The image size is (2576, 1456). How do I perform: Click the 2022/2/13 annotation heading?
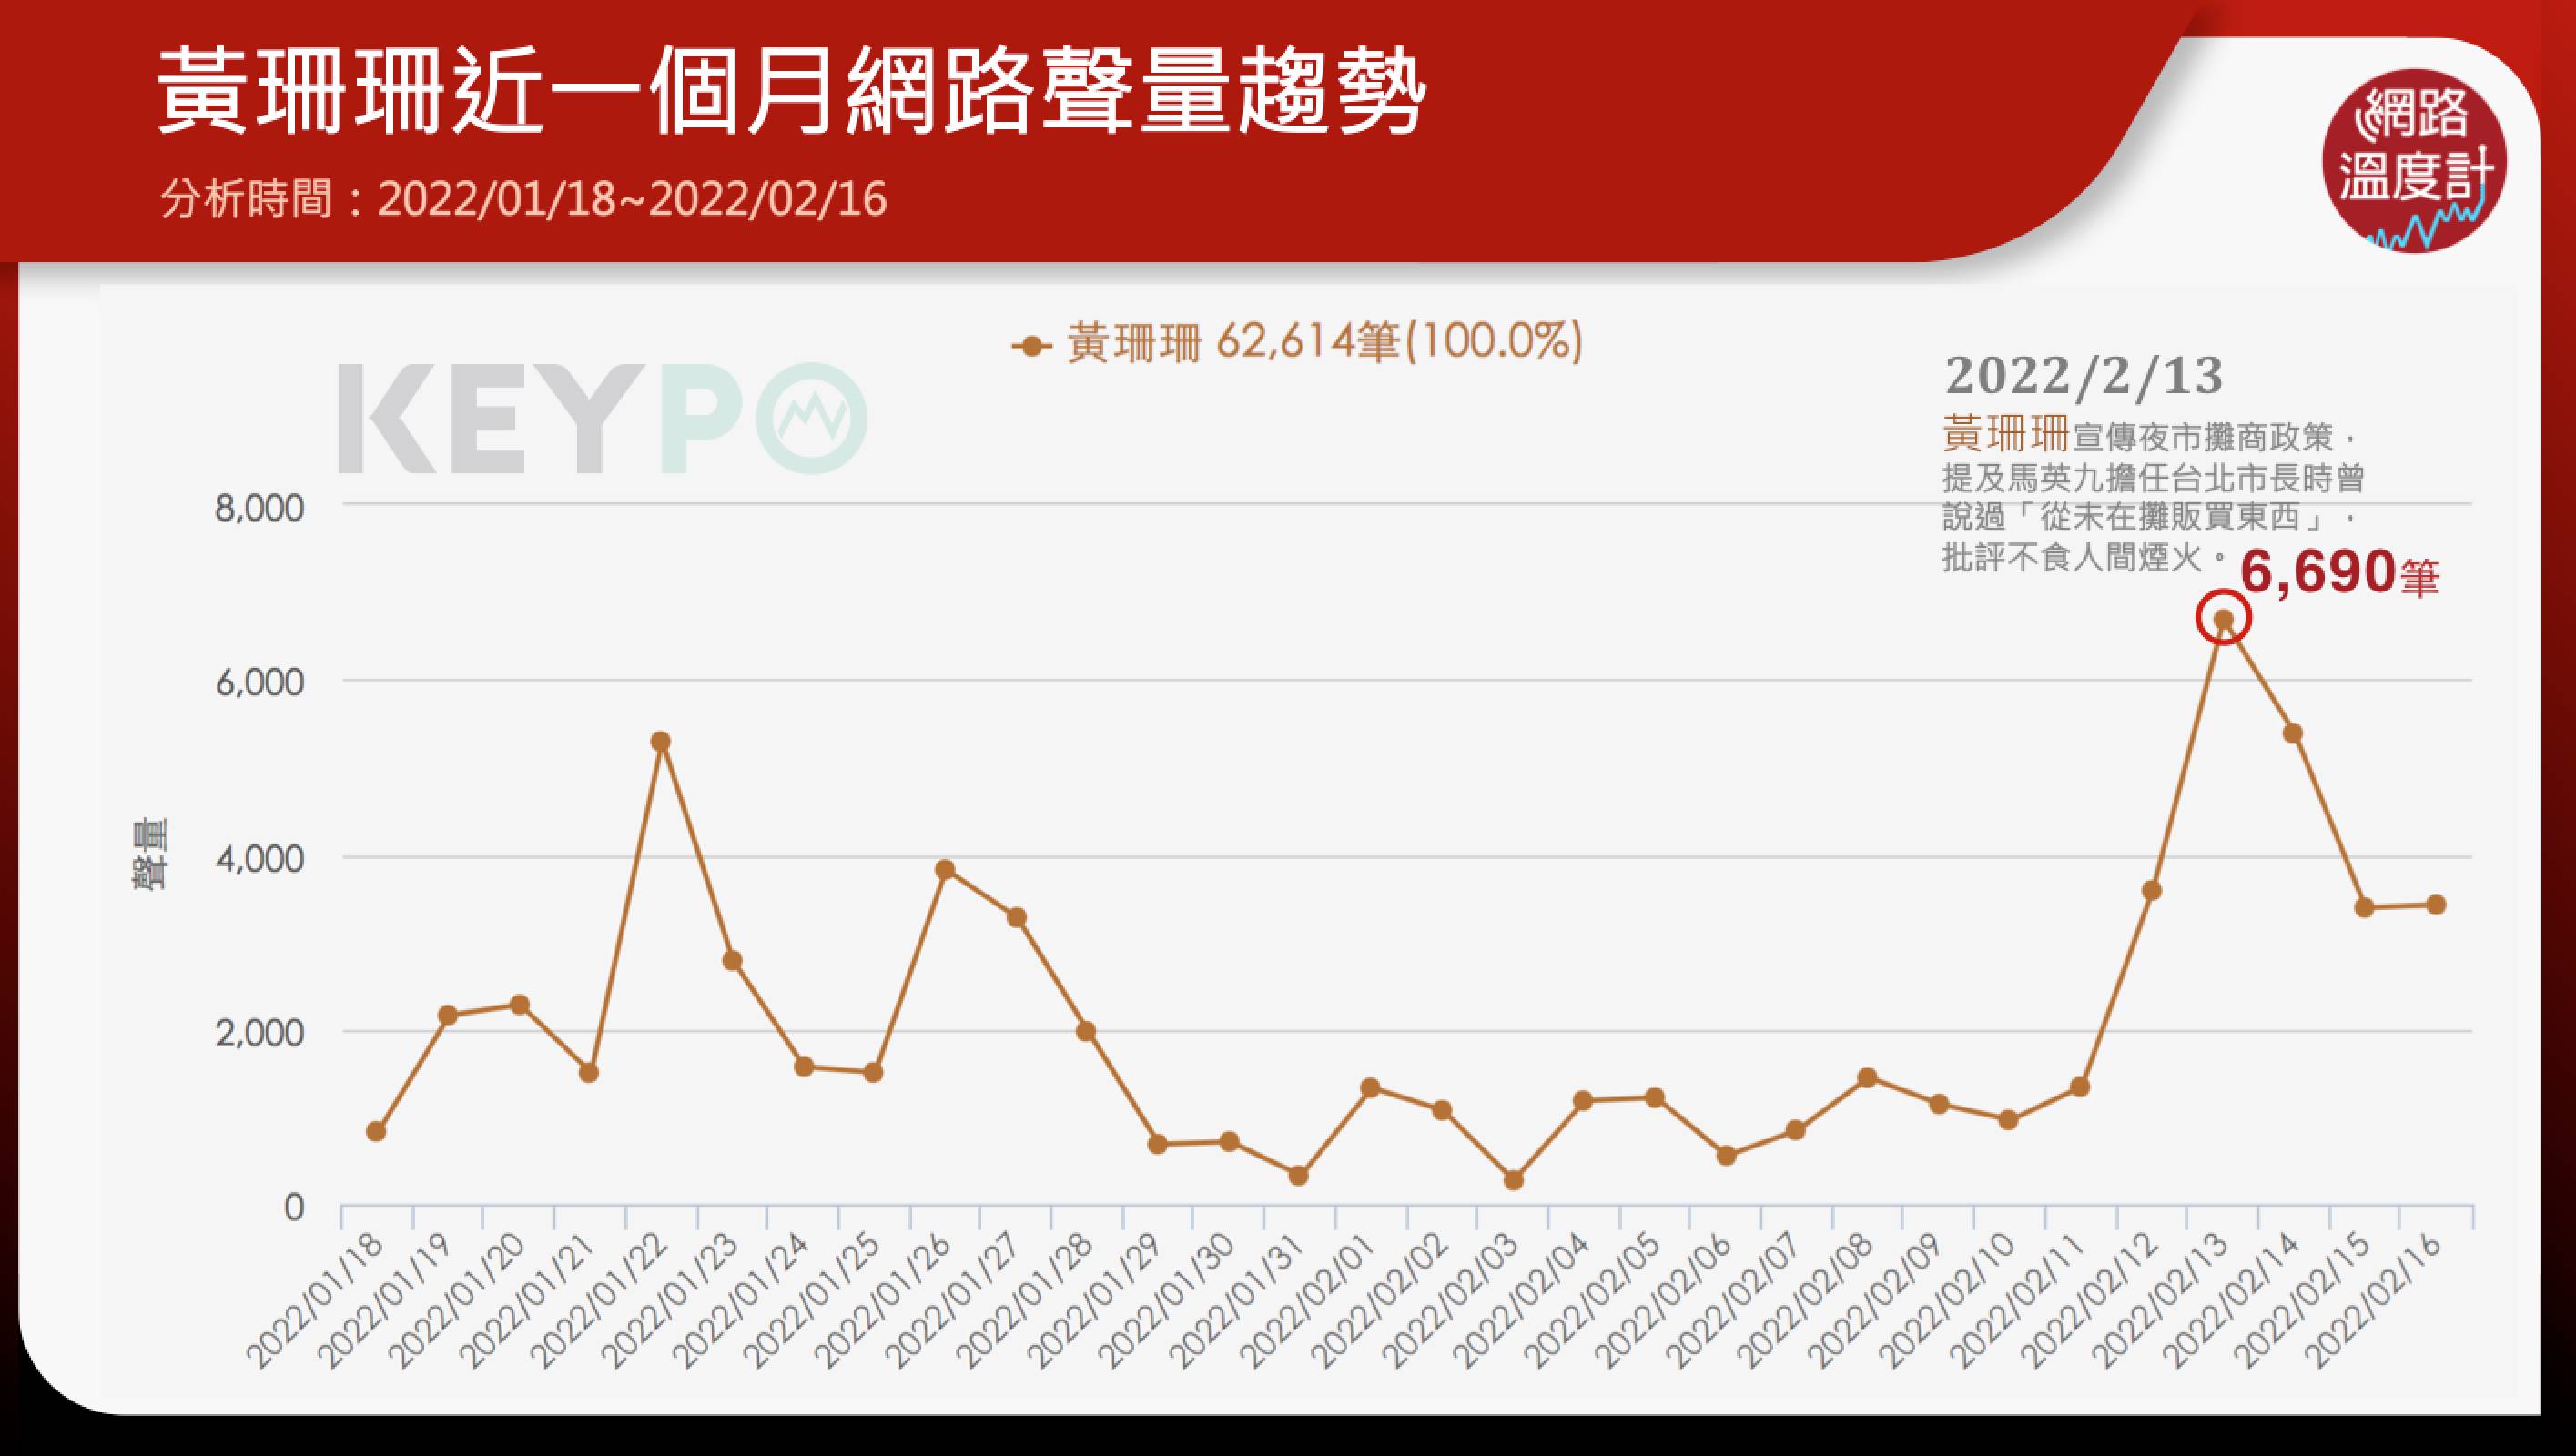[2084, 377]
